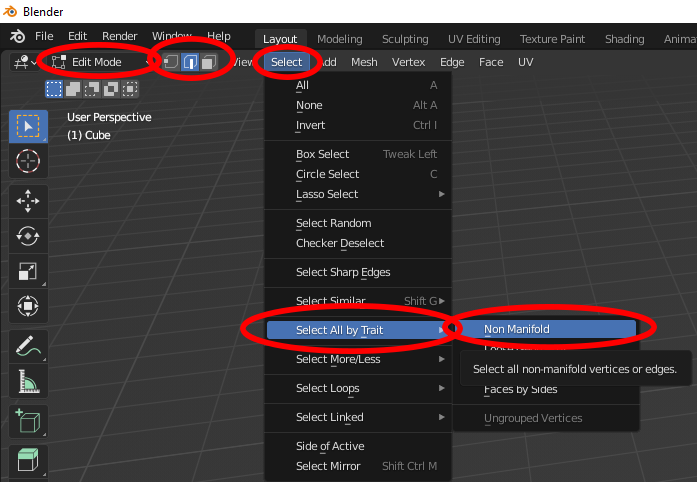Click the Select header menu
This screenshot has height=482, width=697.
click(x=287, y=62)
